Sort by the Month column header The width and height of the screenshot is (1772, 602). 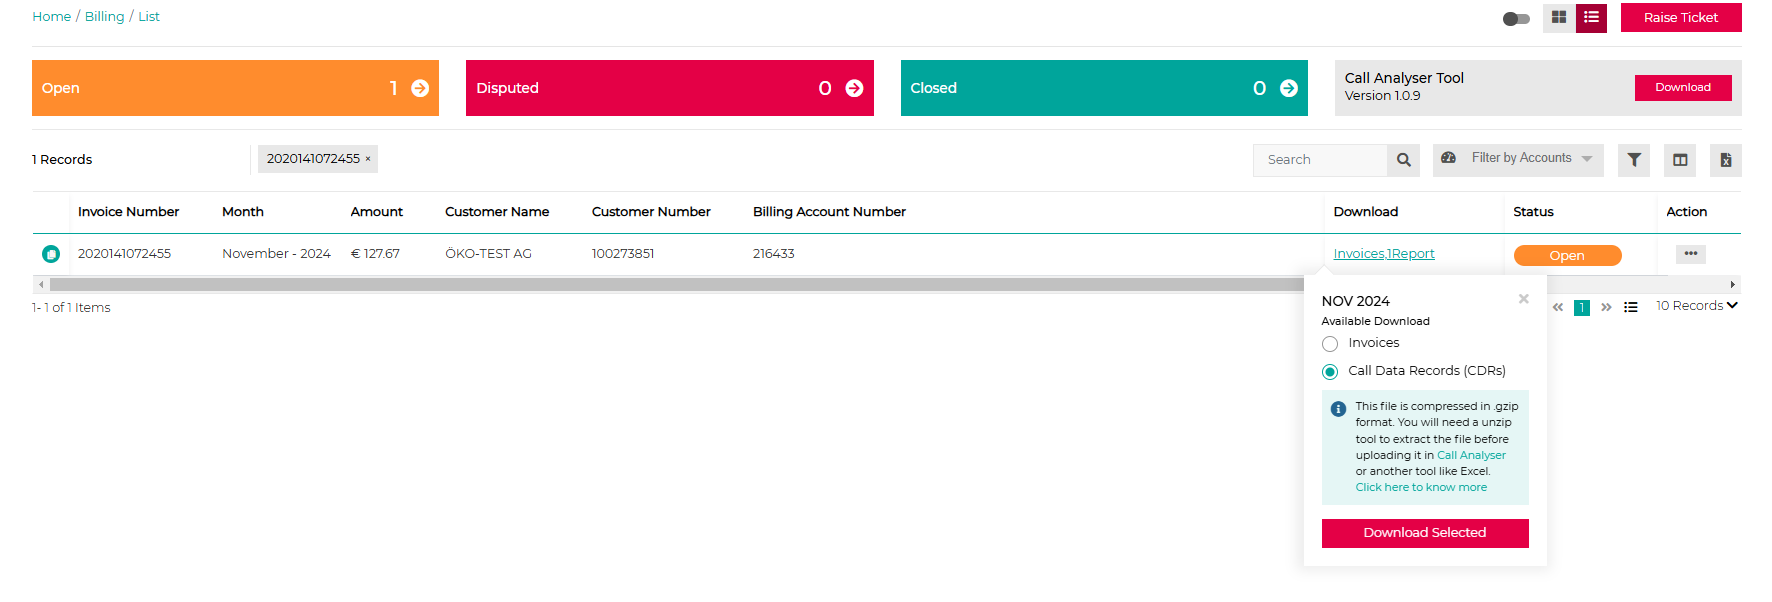[243, 212]
